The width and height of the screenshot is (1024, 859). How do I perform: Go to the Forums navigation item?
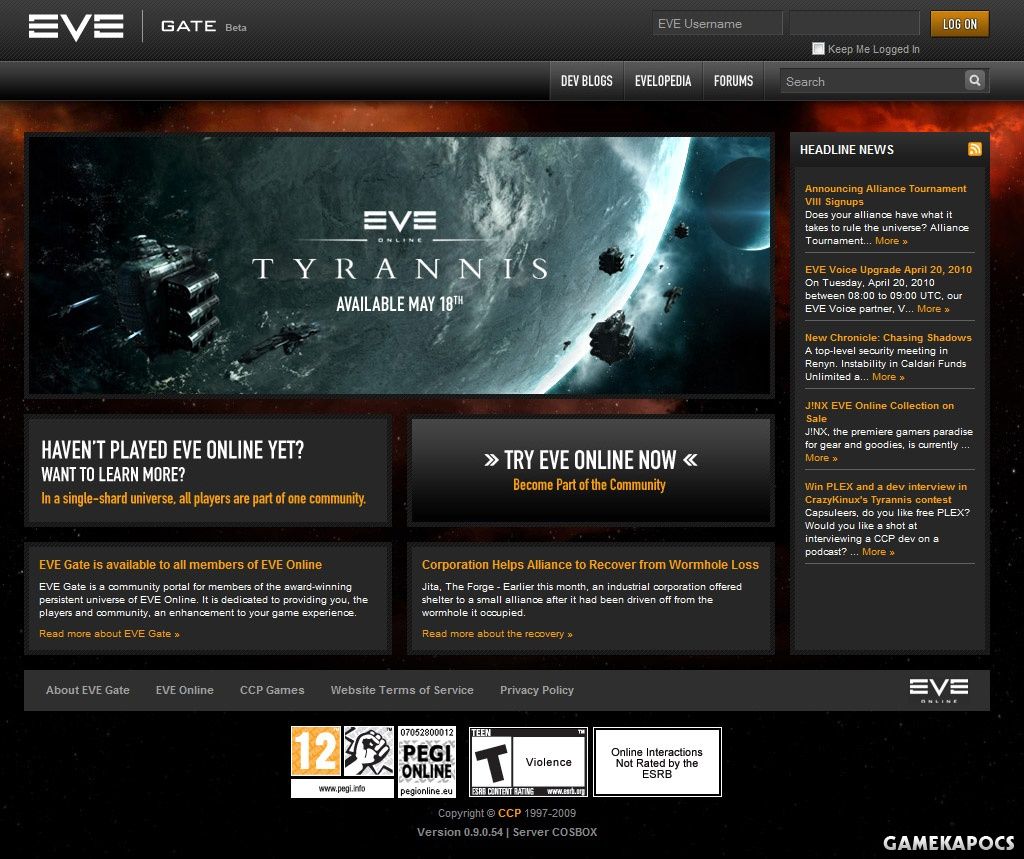click(733, 81)
